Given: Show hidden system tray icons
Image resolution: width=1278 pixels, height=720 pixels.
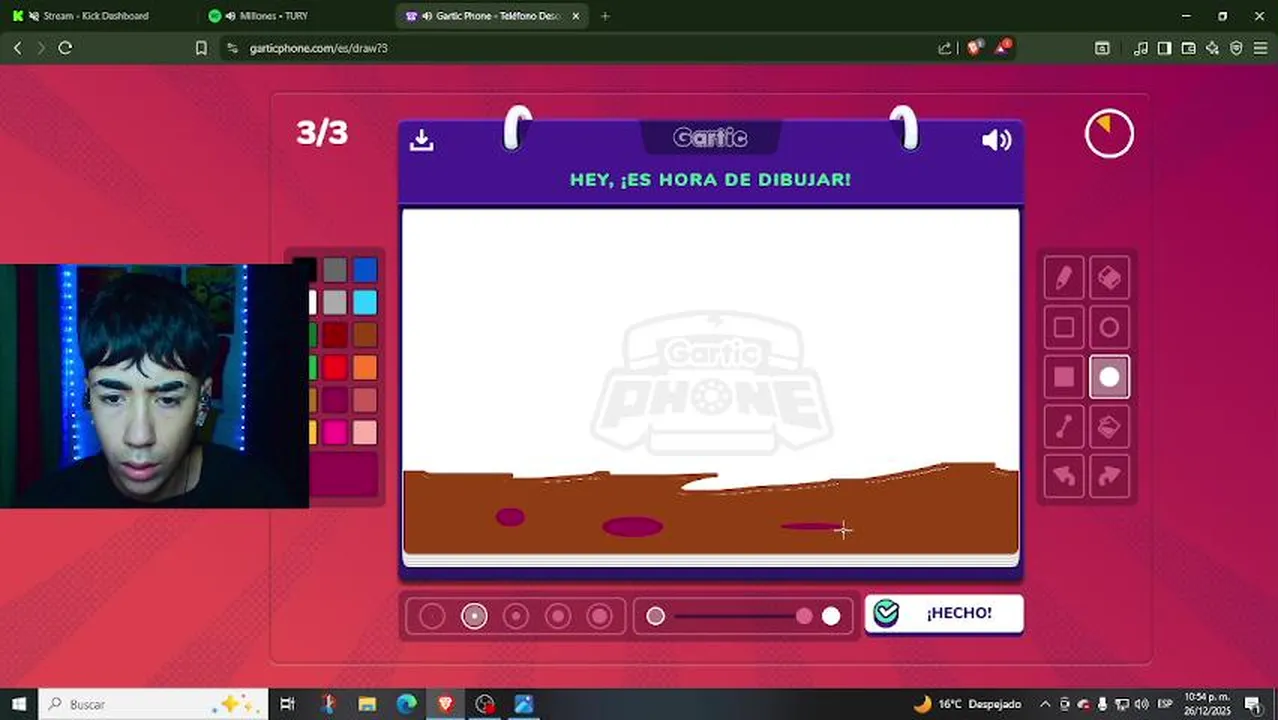Looking at the screenshot, I should click(x=1045, y=704).
